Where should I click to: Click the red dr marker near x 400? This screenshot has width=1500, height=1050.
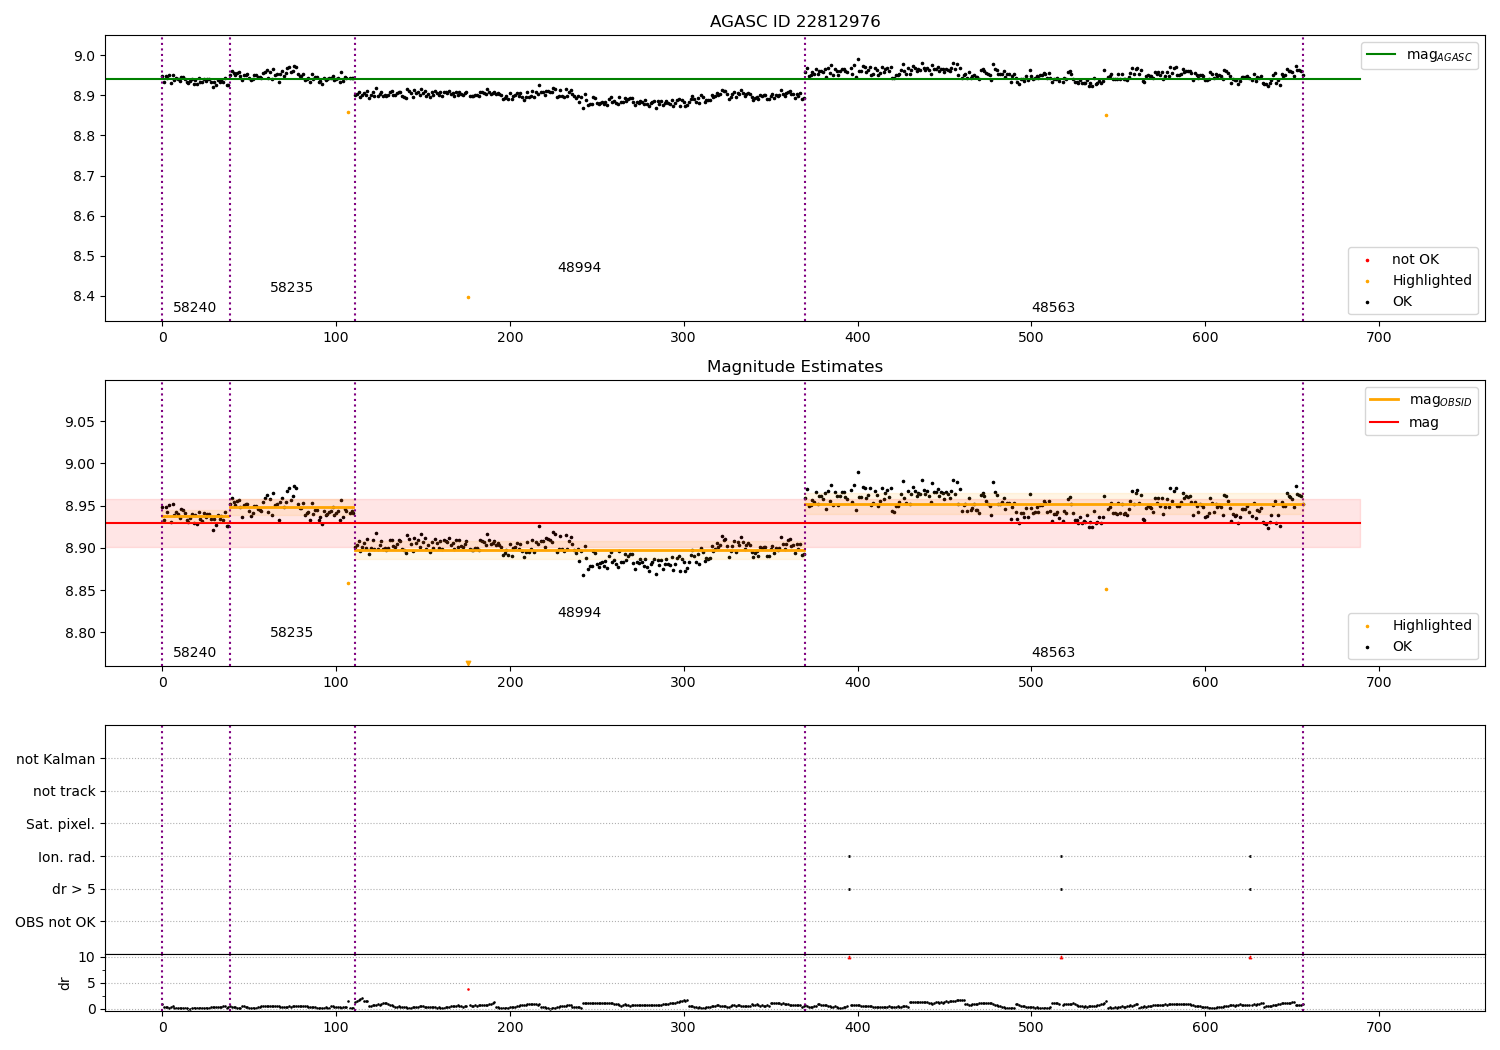point(849,958)
